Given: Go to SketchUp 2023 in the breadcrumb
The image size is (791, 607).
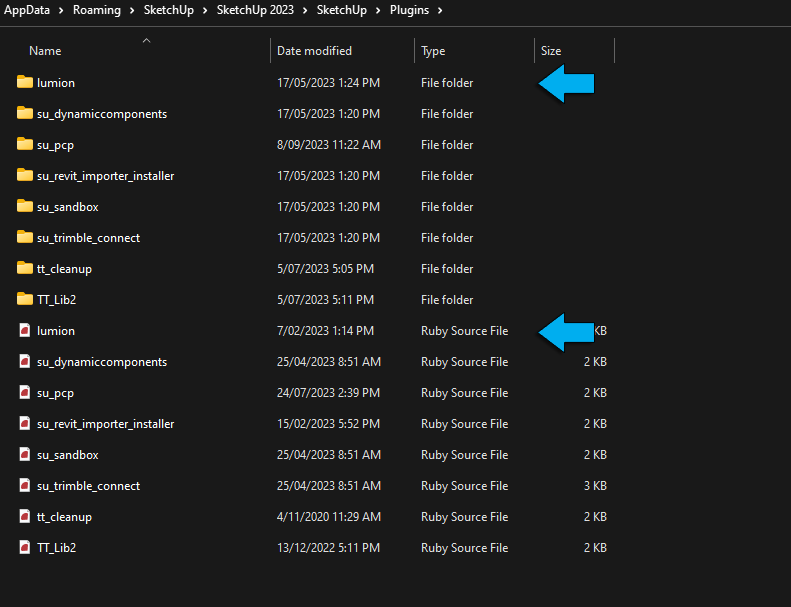Looking at the screenshot, I should 254,11.
